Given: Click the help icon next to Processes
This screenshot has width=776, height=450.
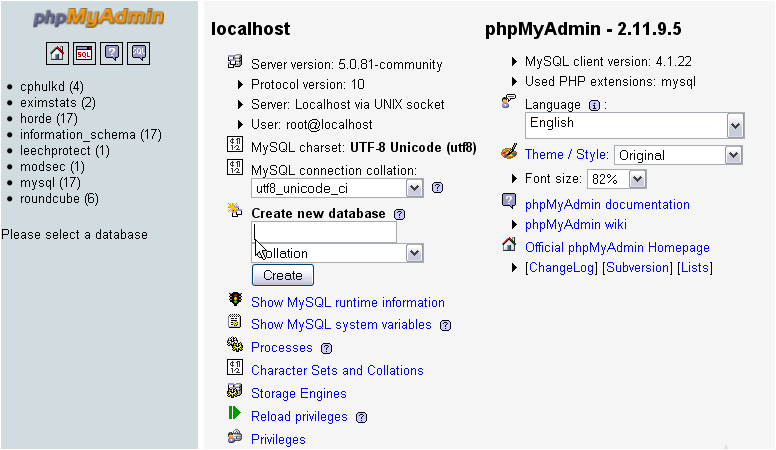Looking at the screenshot, I should [x=327, y=349].
